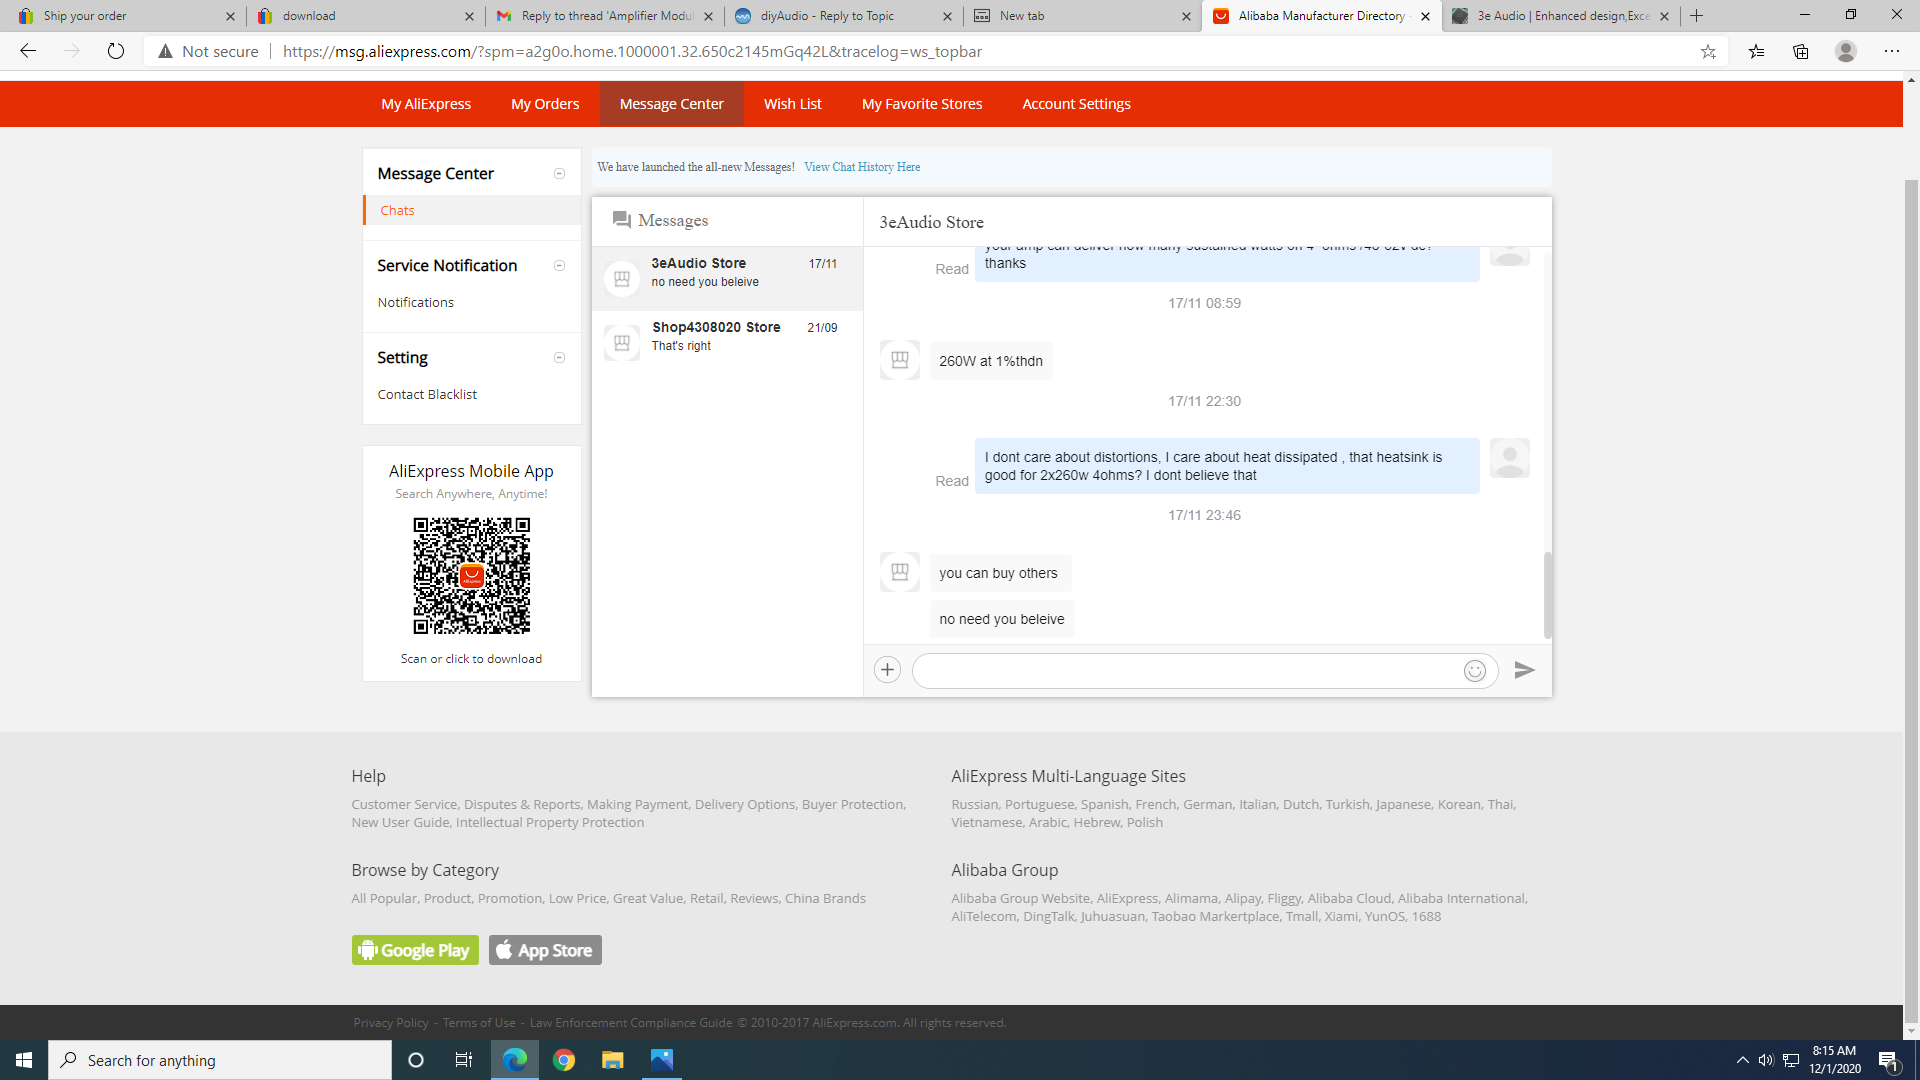Open a new browser tab with the plus
This screenshot has height=1080, width=1920.
click(1696, 16)
